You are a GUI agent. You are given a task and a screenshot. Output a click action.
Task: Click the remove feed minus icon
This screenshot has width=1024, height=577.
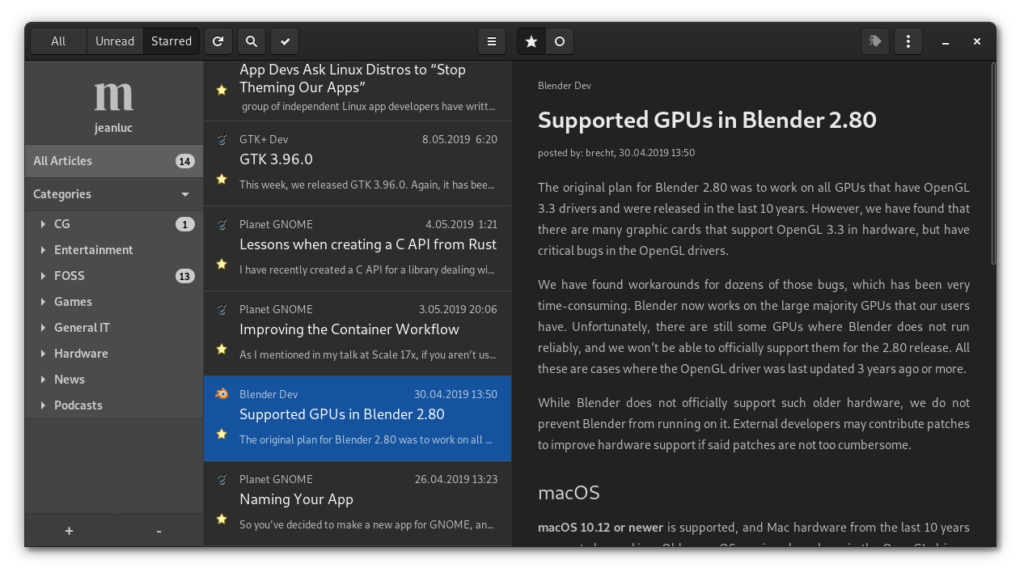pyautogui.click(x=158, y=530)
